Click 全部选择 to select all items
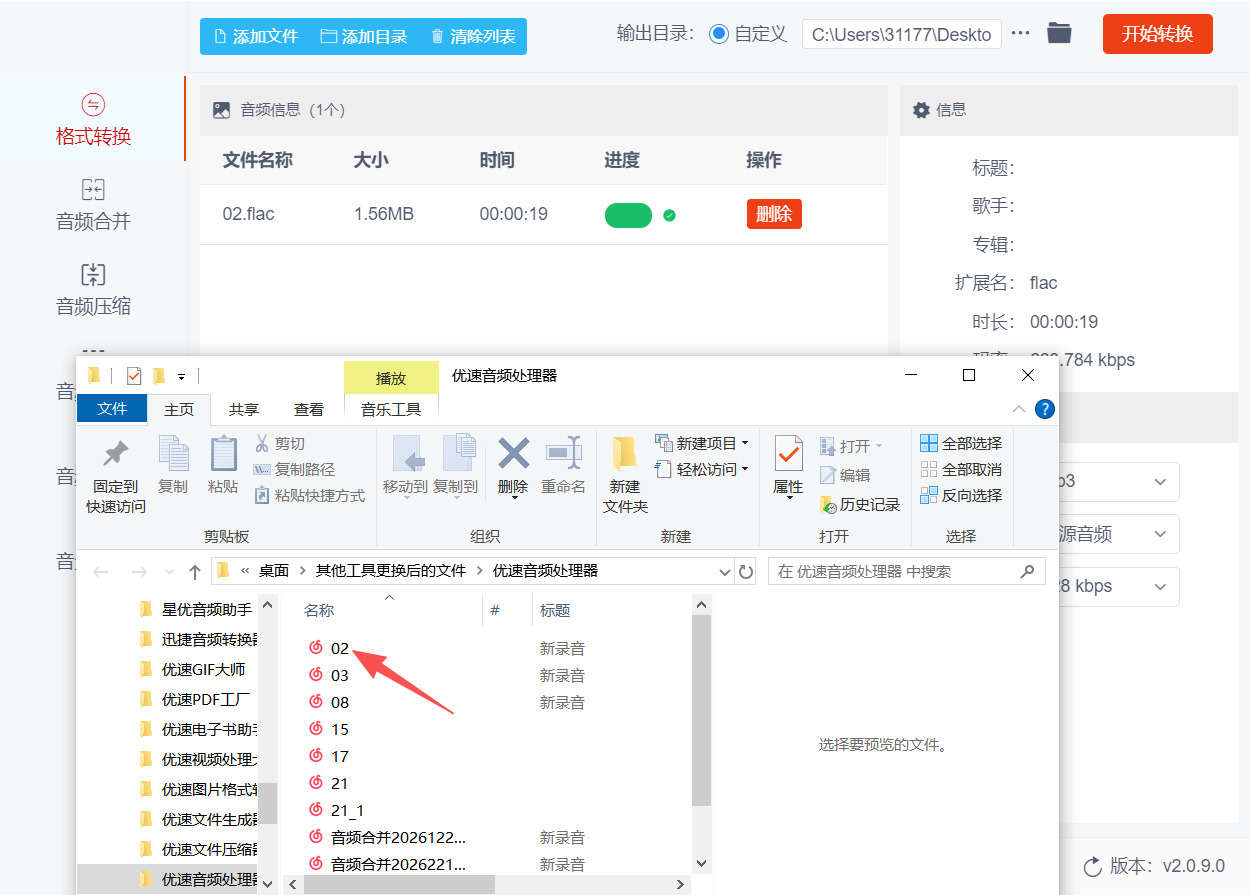Image resolution: width=1250 pixels, height=895 pixels. (961, 442)
